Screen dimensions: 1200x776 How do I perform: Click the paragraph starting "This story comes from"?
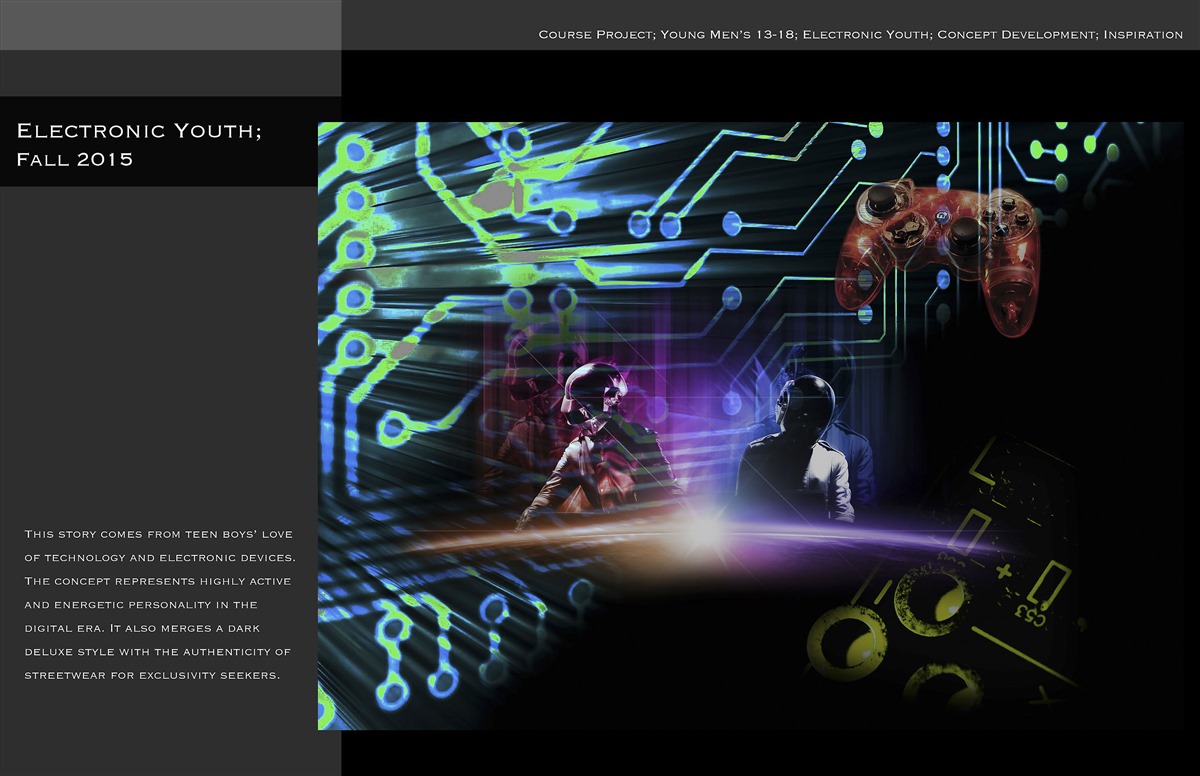pos(158,604)
